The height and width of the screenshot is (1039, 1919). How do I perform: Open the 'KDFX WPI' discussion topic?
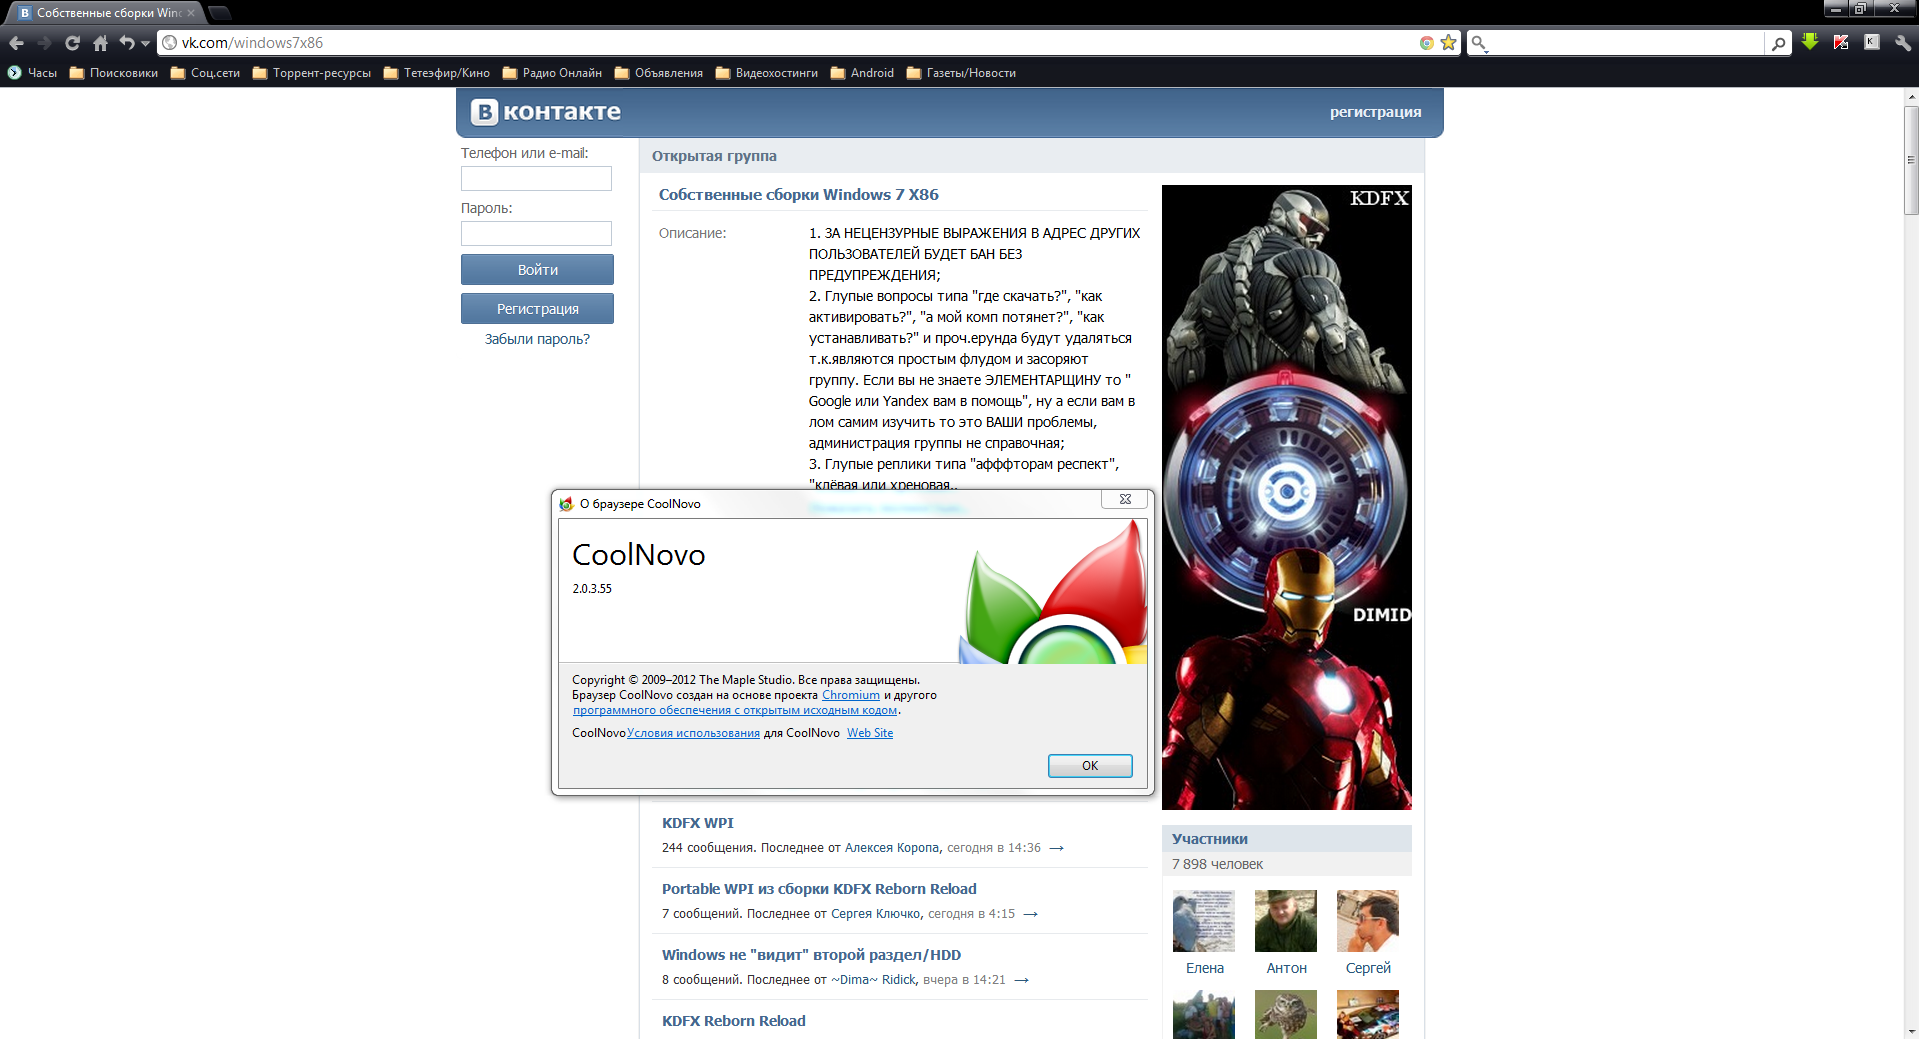(698, 823)
